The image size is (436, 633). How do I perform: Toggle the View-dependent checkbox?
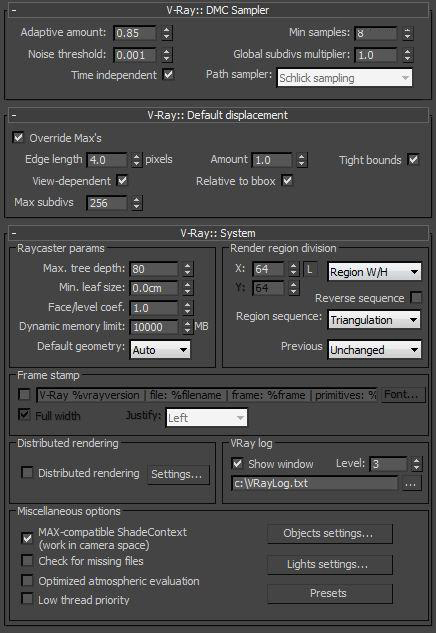click(x=122, y=180)
